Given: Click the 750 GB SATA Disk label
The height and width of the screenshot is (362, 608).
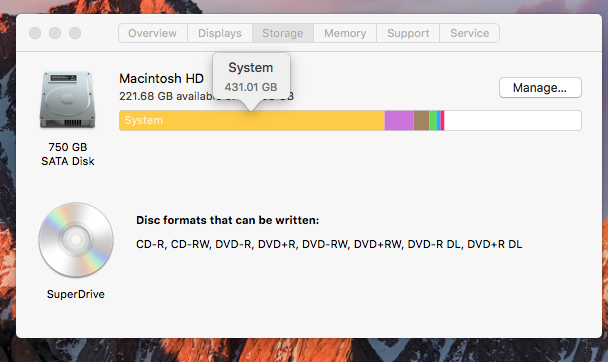Looking at the screenshot, I should [68, 154].
